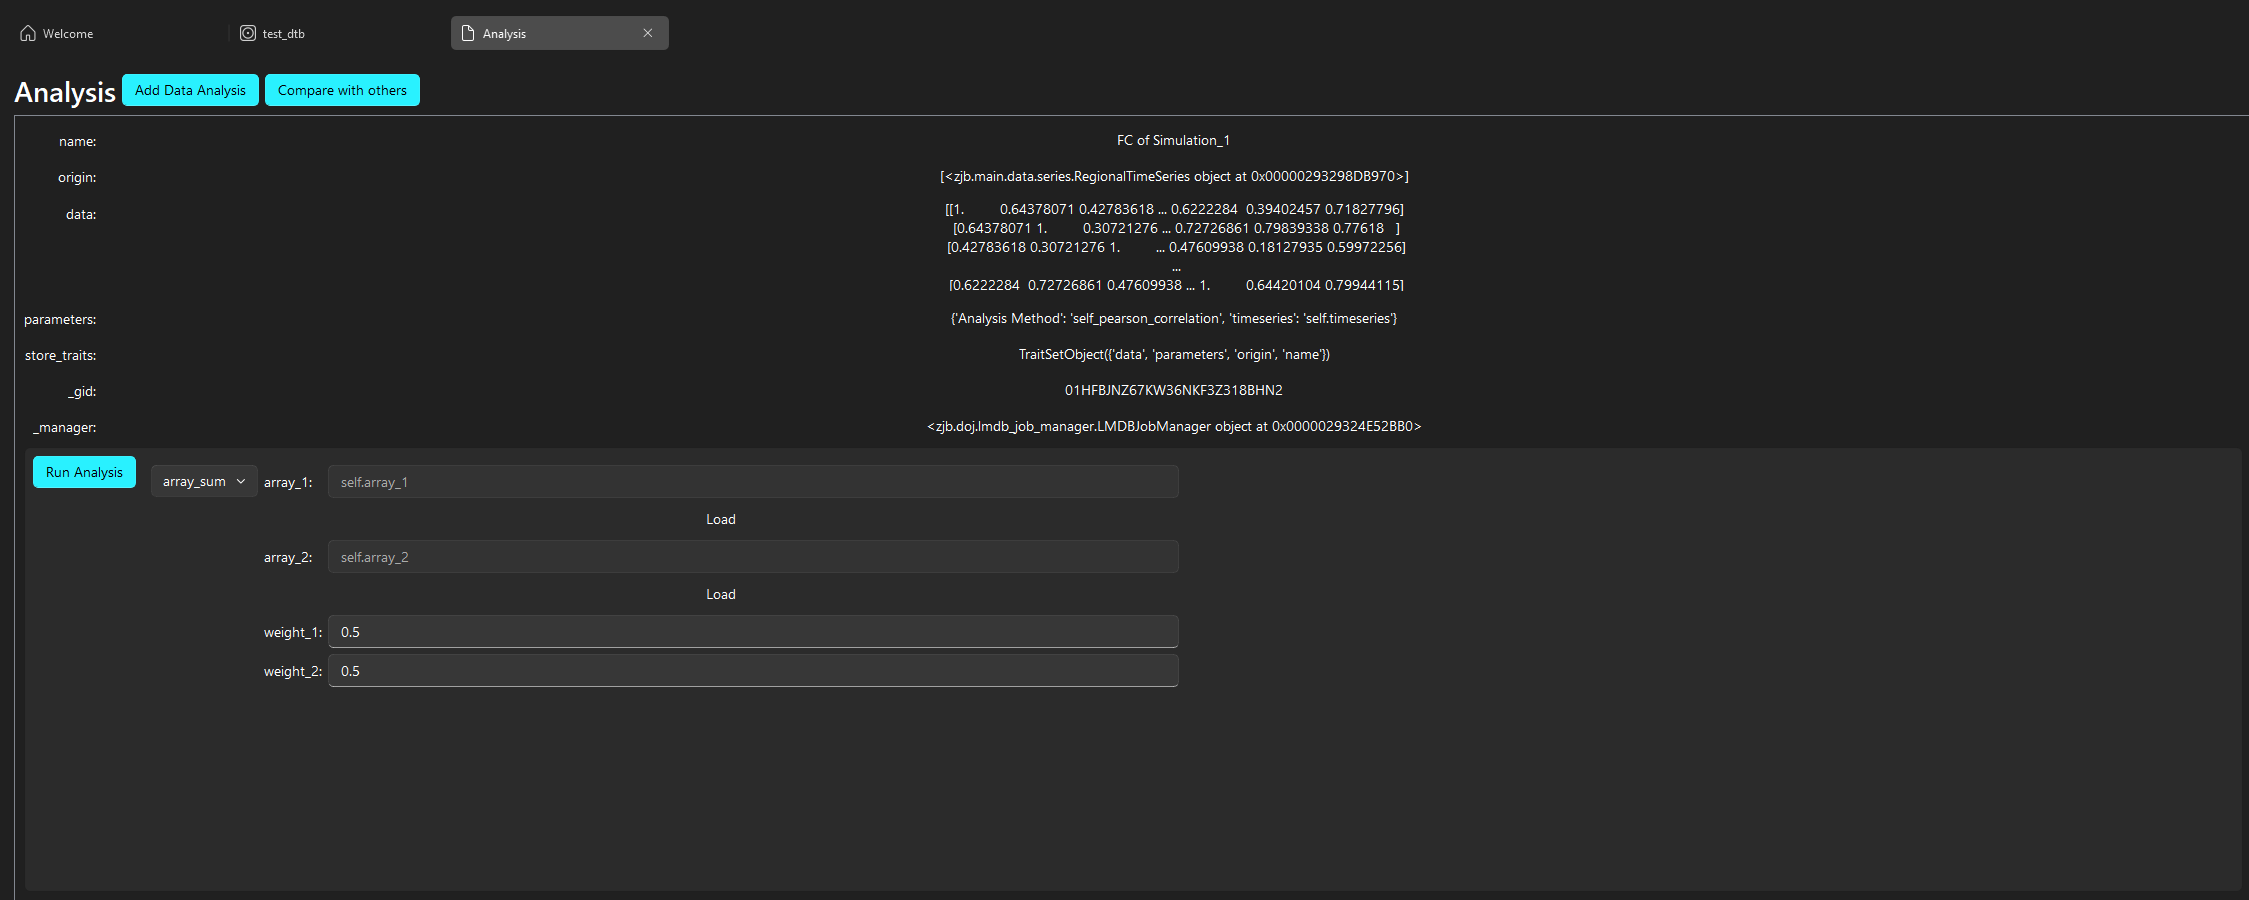Close the Analysis tab
Image resolution: width=2249 pixels, height=900 pixels.
pos(648,33)
